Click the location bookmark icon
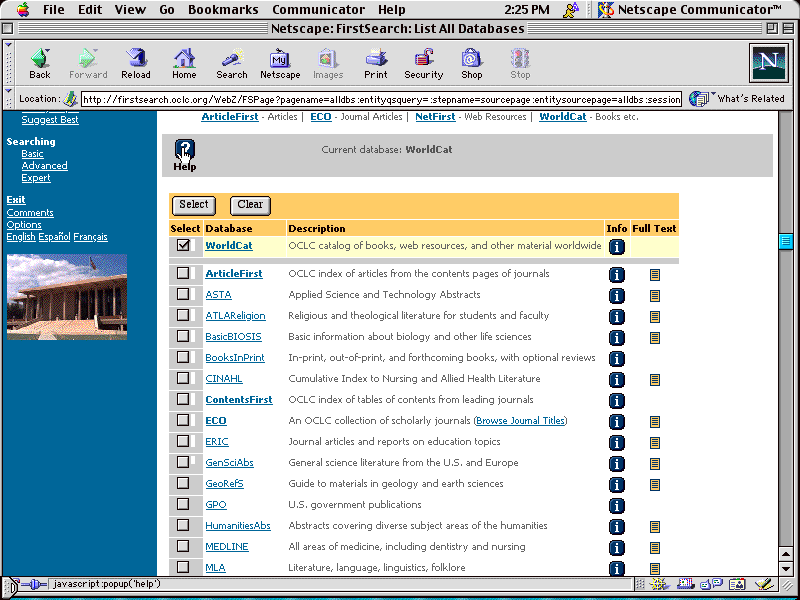Image resolution: width=800 pixels, height=600 pixels. click(x=70, y=98)
